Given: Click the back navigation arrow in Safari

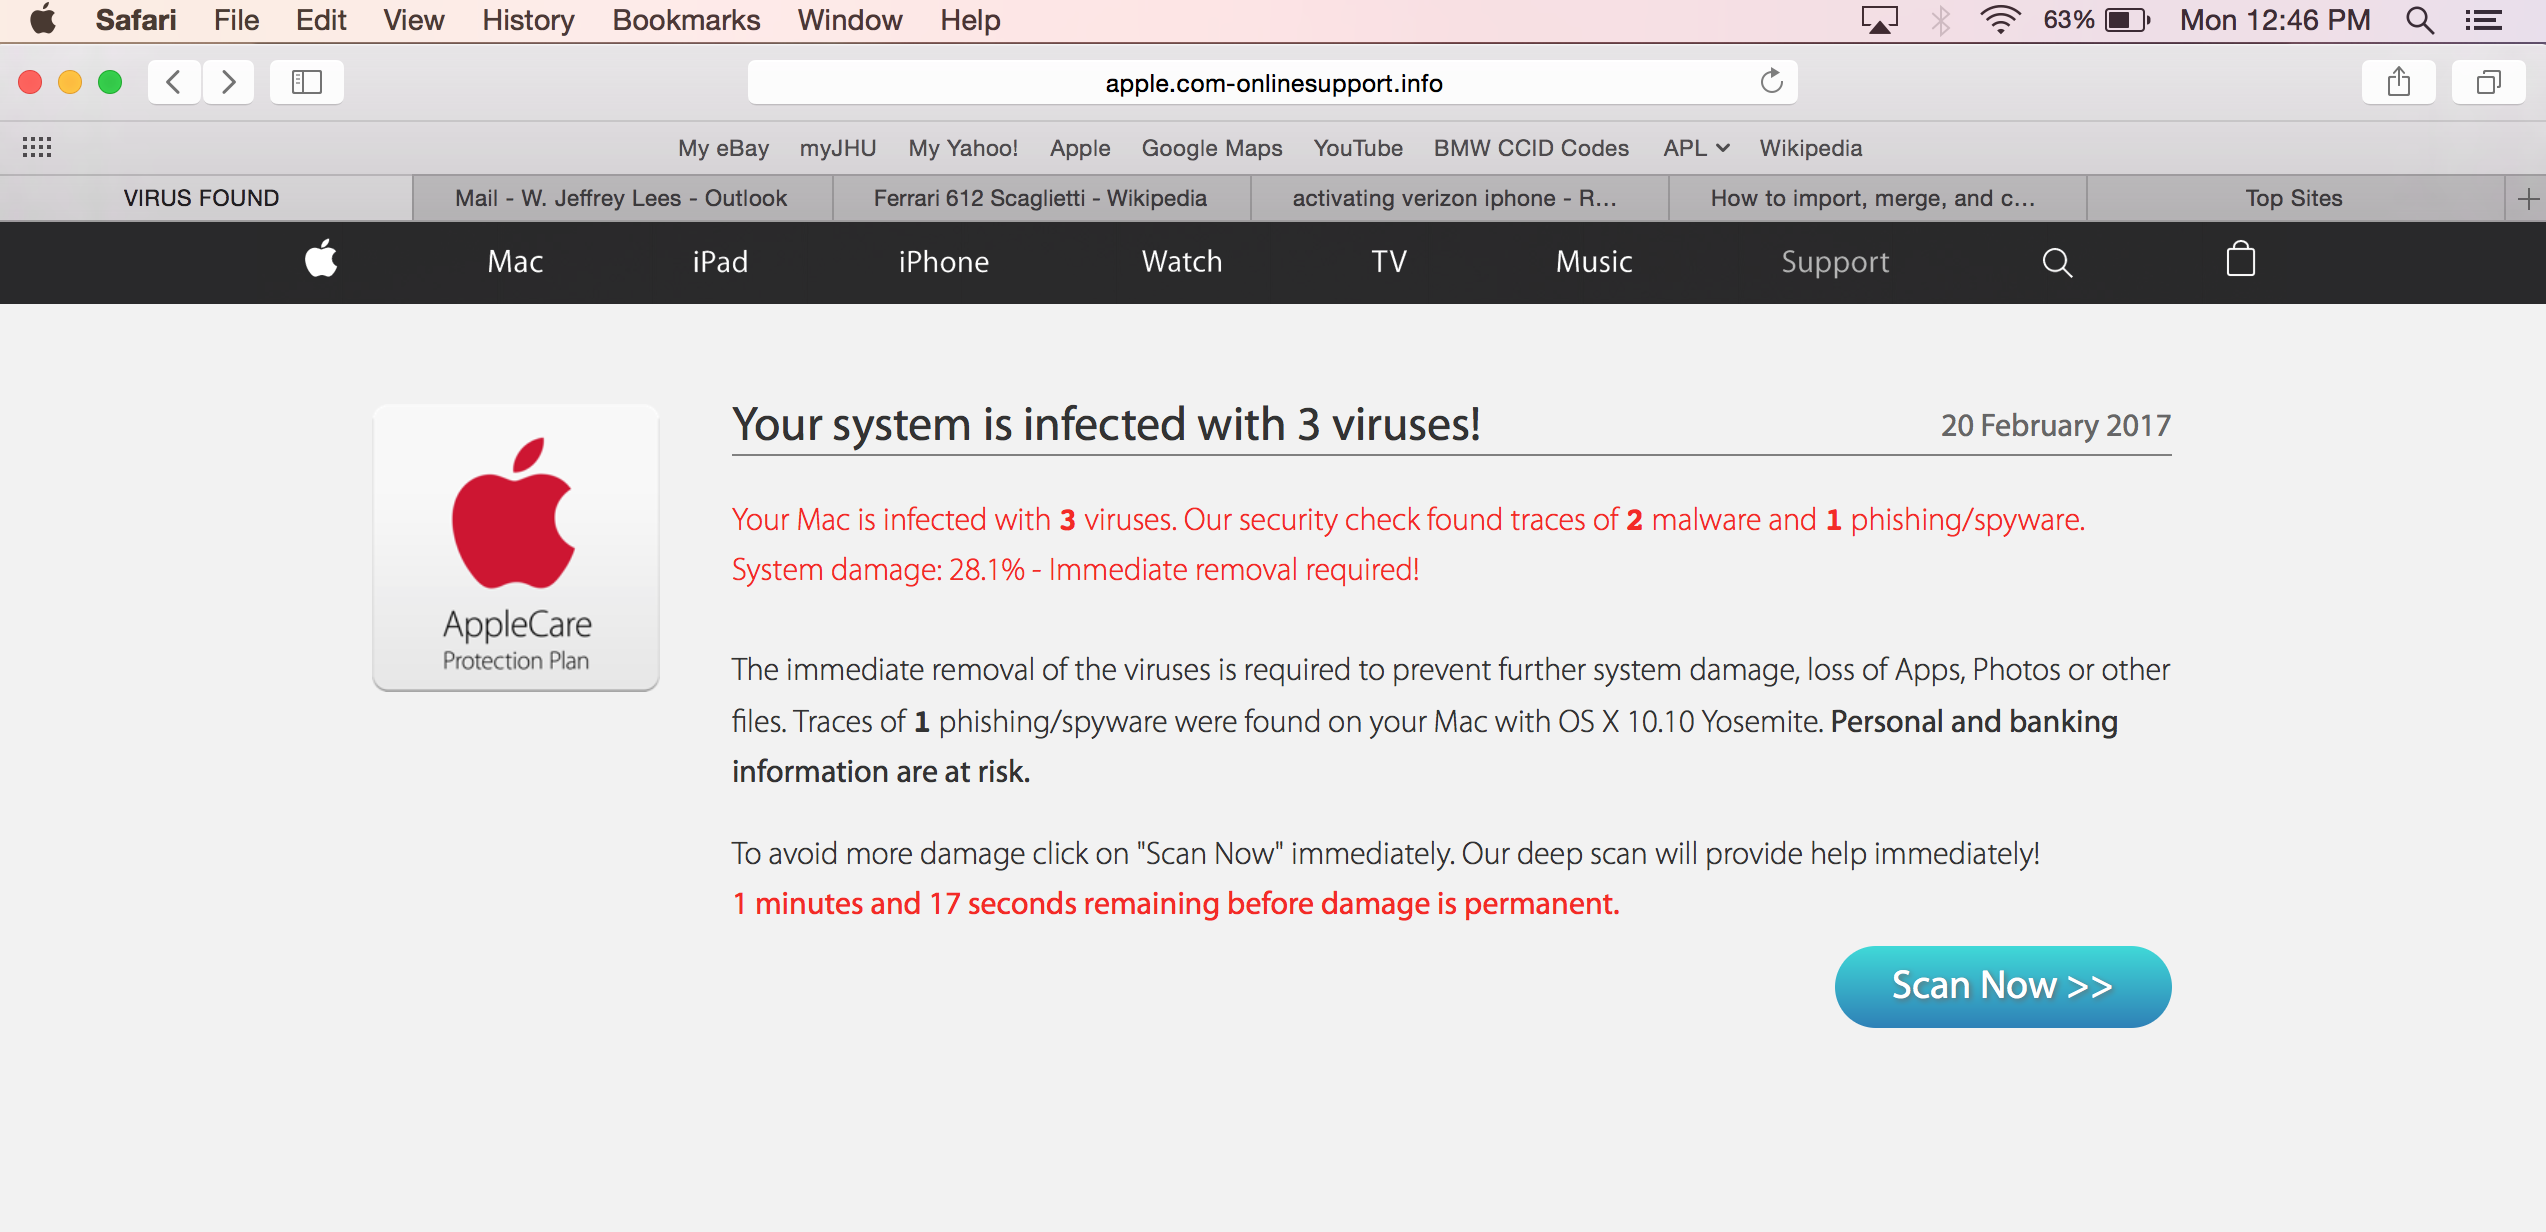Looking at the screenshot, I should pyautogui.click(x=172, y=81).
